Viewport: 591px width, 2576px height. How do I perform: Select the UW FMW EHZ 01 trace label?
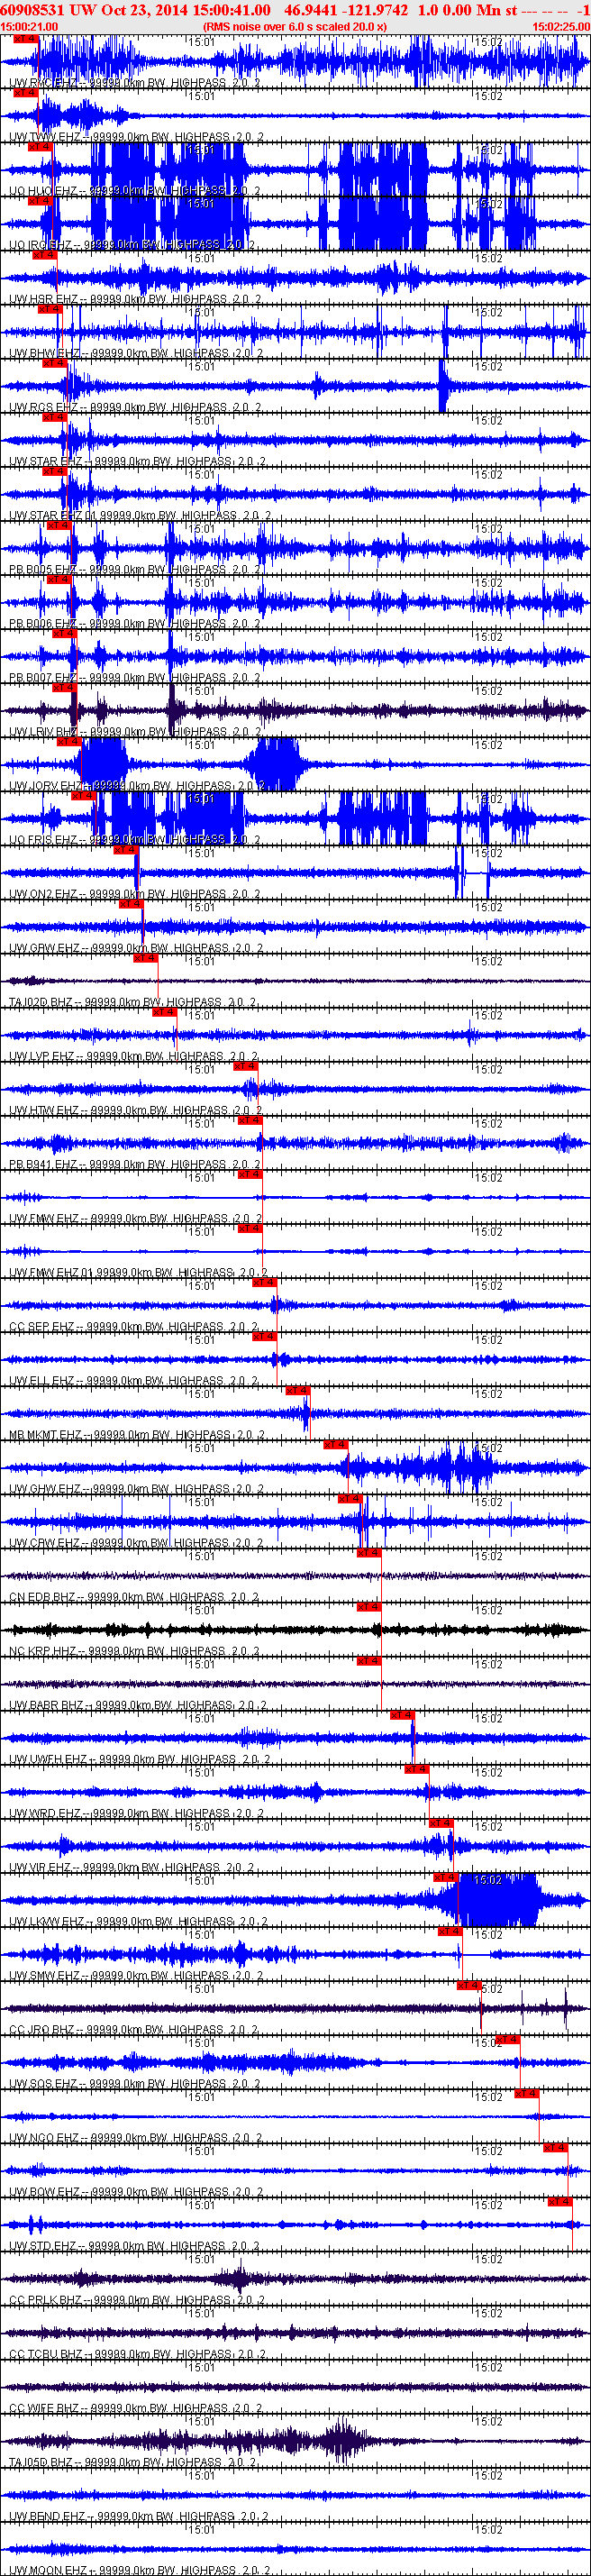(x=137, y=1272)
